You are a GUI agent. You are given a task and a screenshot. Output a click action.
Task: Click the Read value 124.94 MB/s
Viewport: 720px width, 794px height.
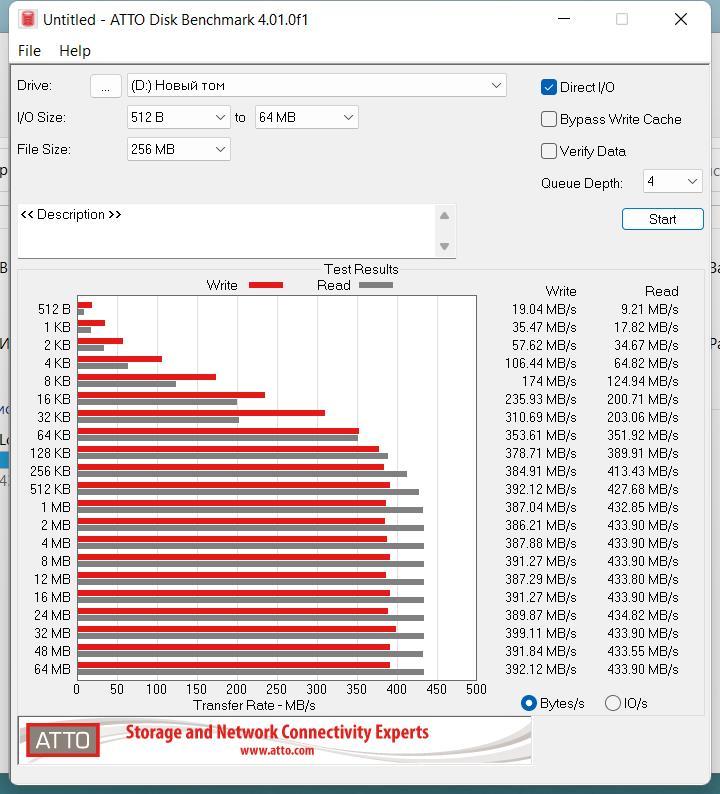[x=643, y=381]
